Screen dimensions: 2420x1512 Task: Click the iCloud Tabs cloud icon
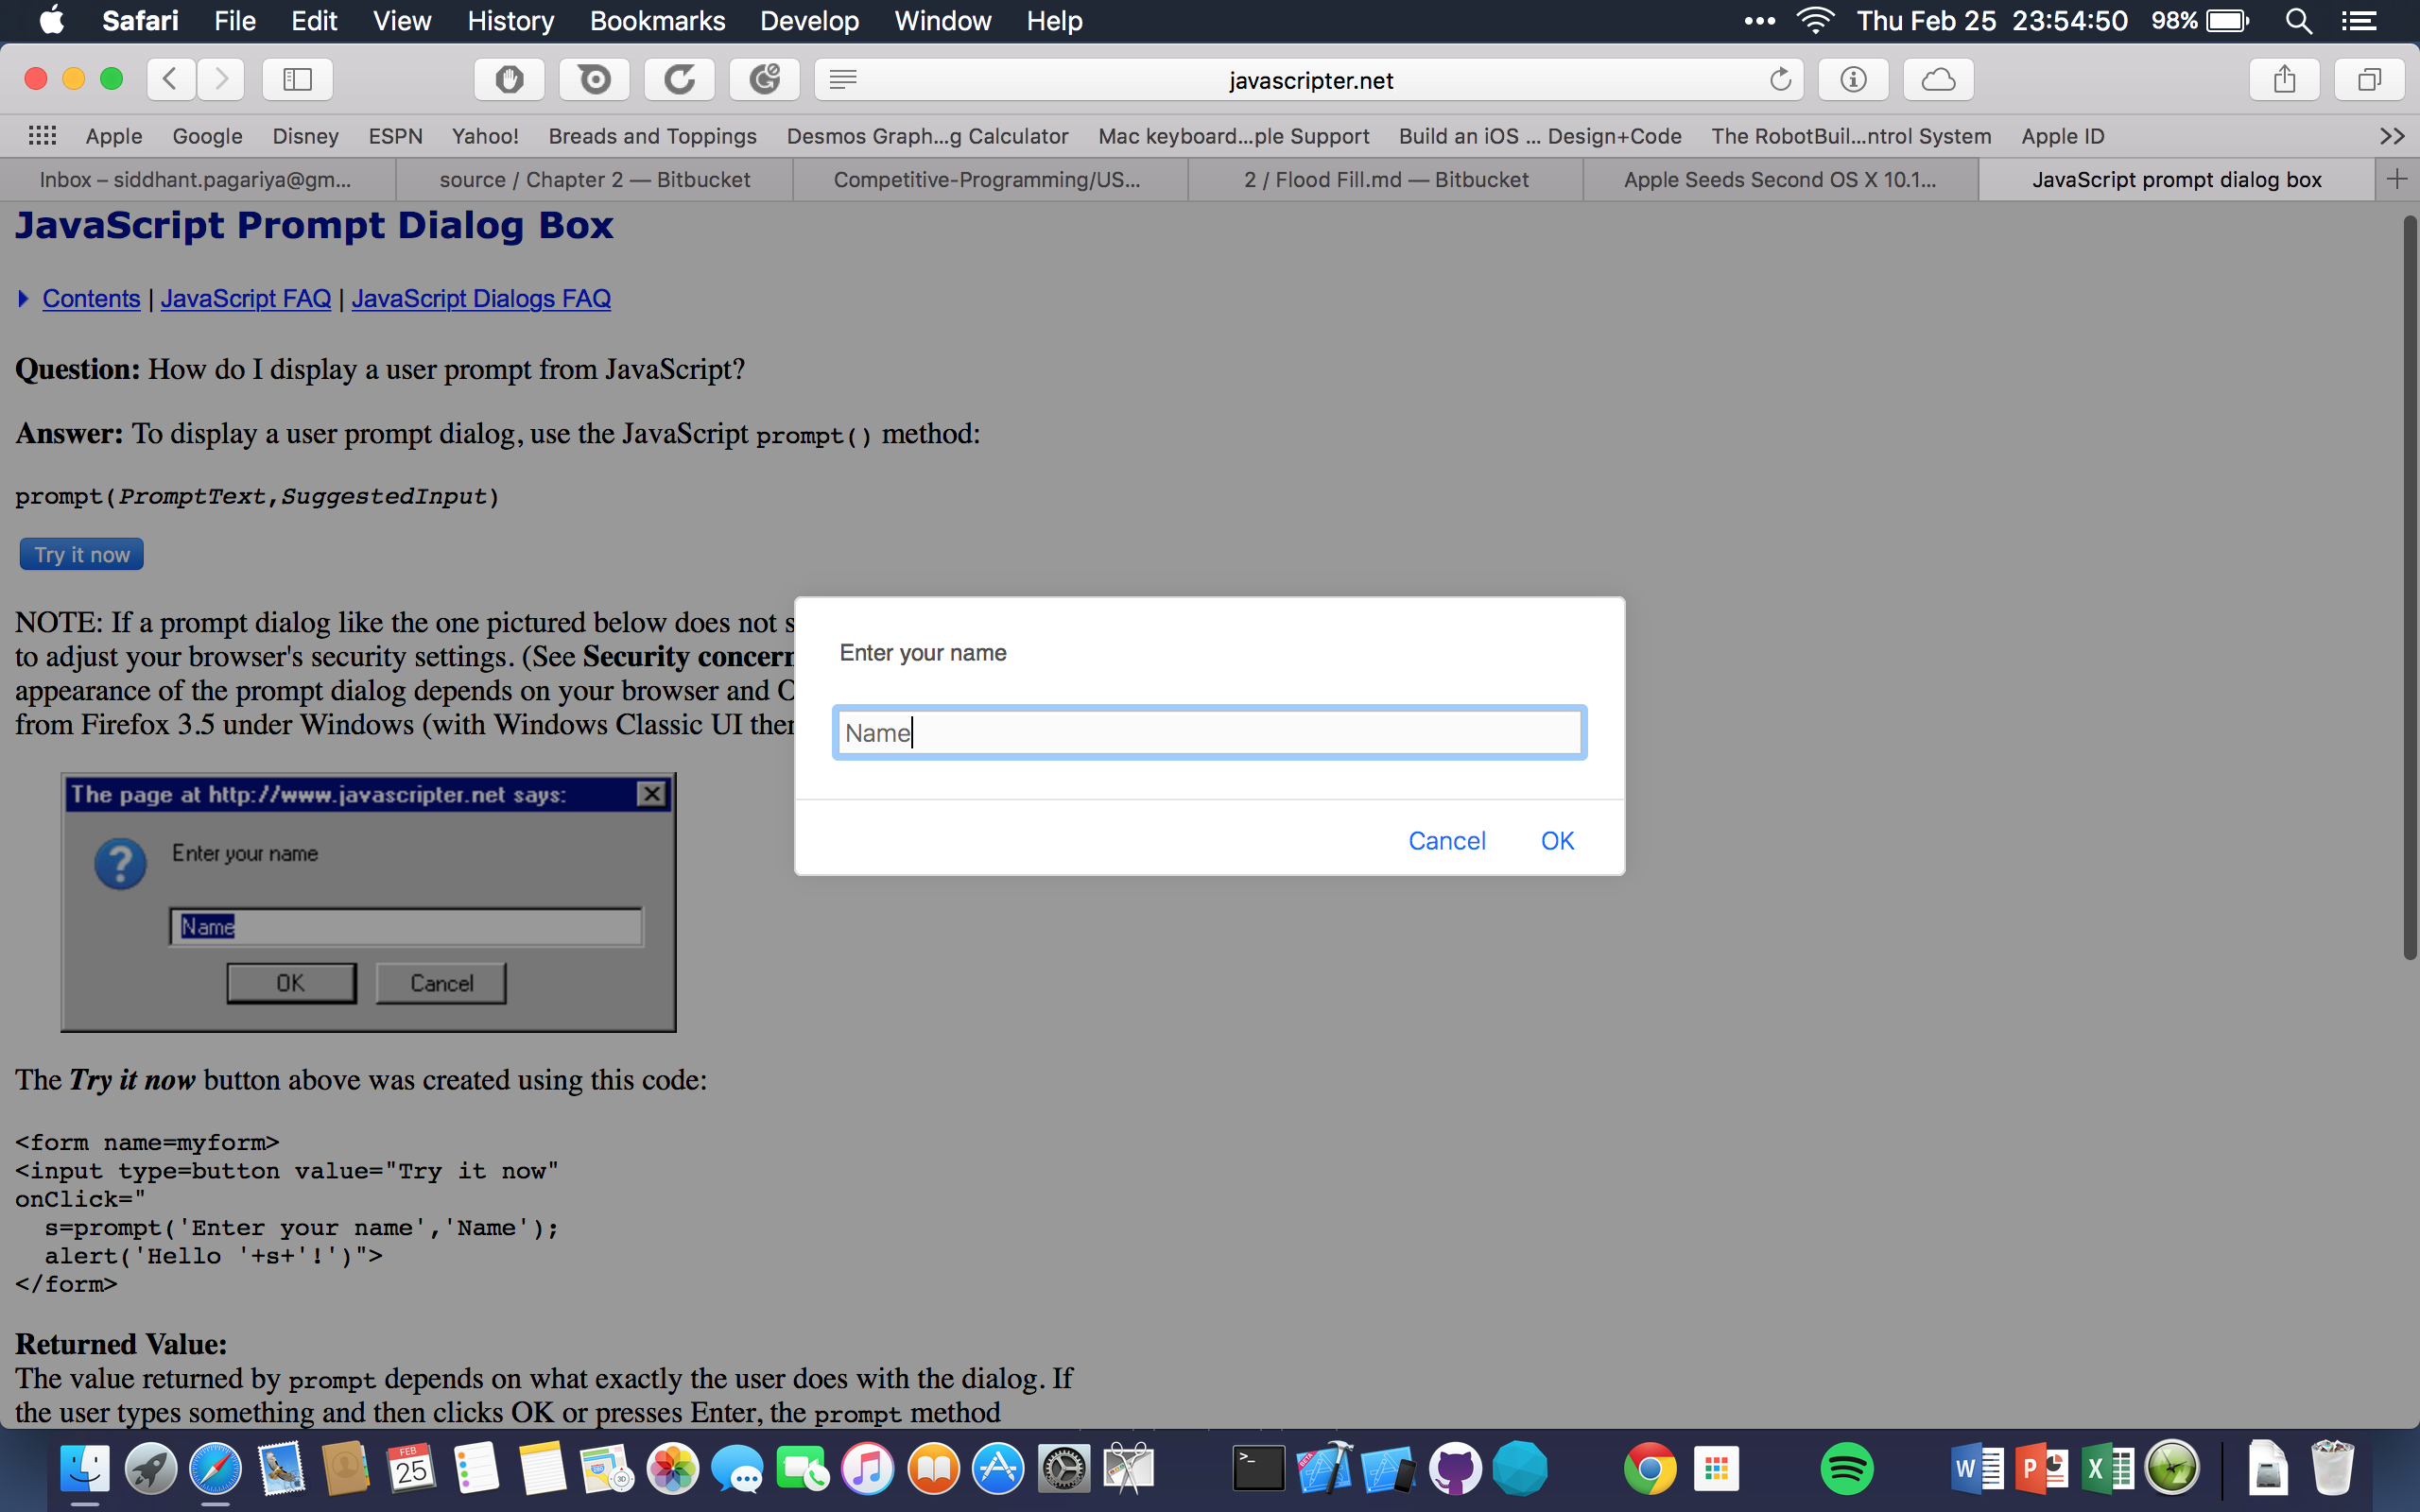pyautogui.click(x=1937, y=79)
